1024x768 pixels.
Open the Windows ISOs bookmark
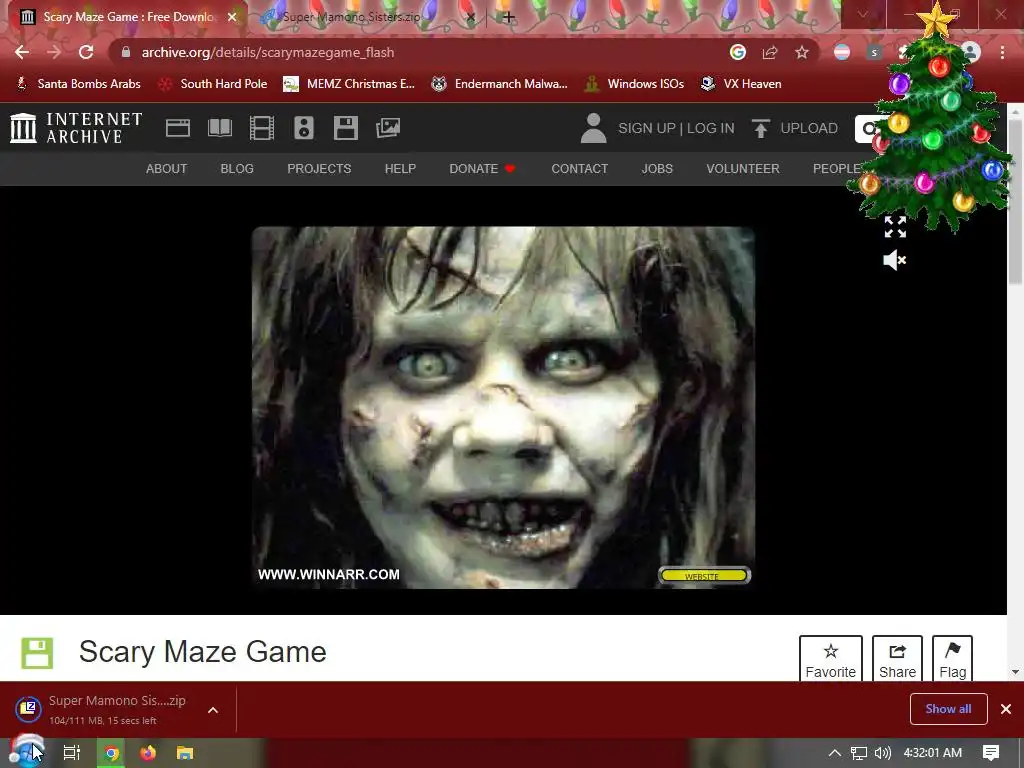click(x=635, y=84)
